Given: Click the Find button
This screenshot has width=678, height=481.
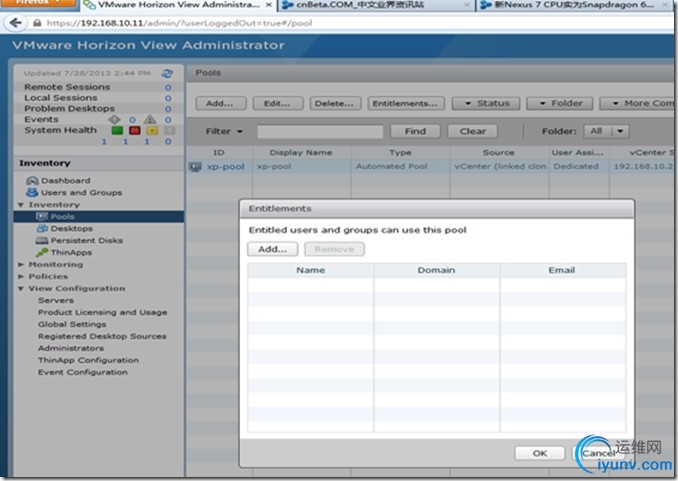Looking at the screenshot, I should (x=415, y=131).
